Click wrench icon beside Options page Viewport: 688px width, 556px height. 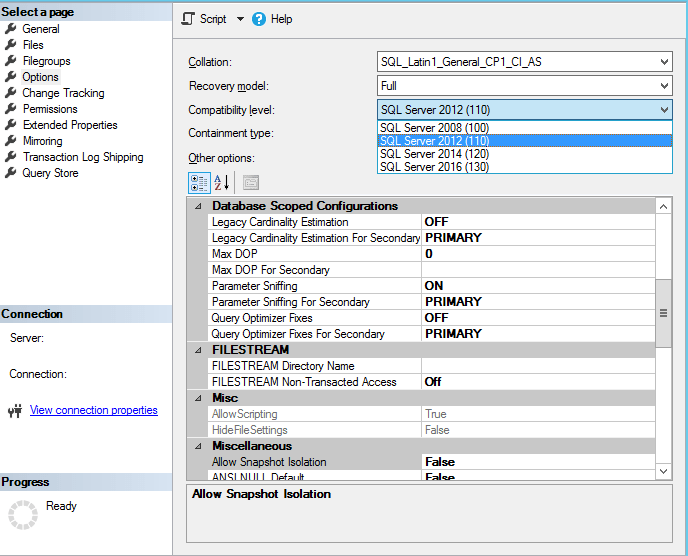pyautogui.click(x=11, y=77)
